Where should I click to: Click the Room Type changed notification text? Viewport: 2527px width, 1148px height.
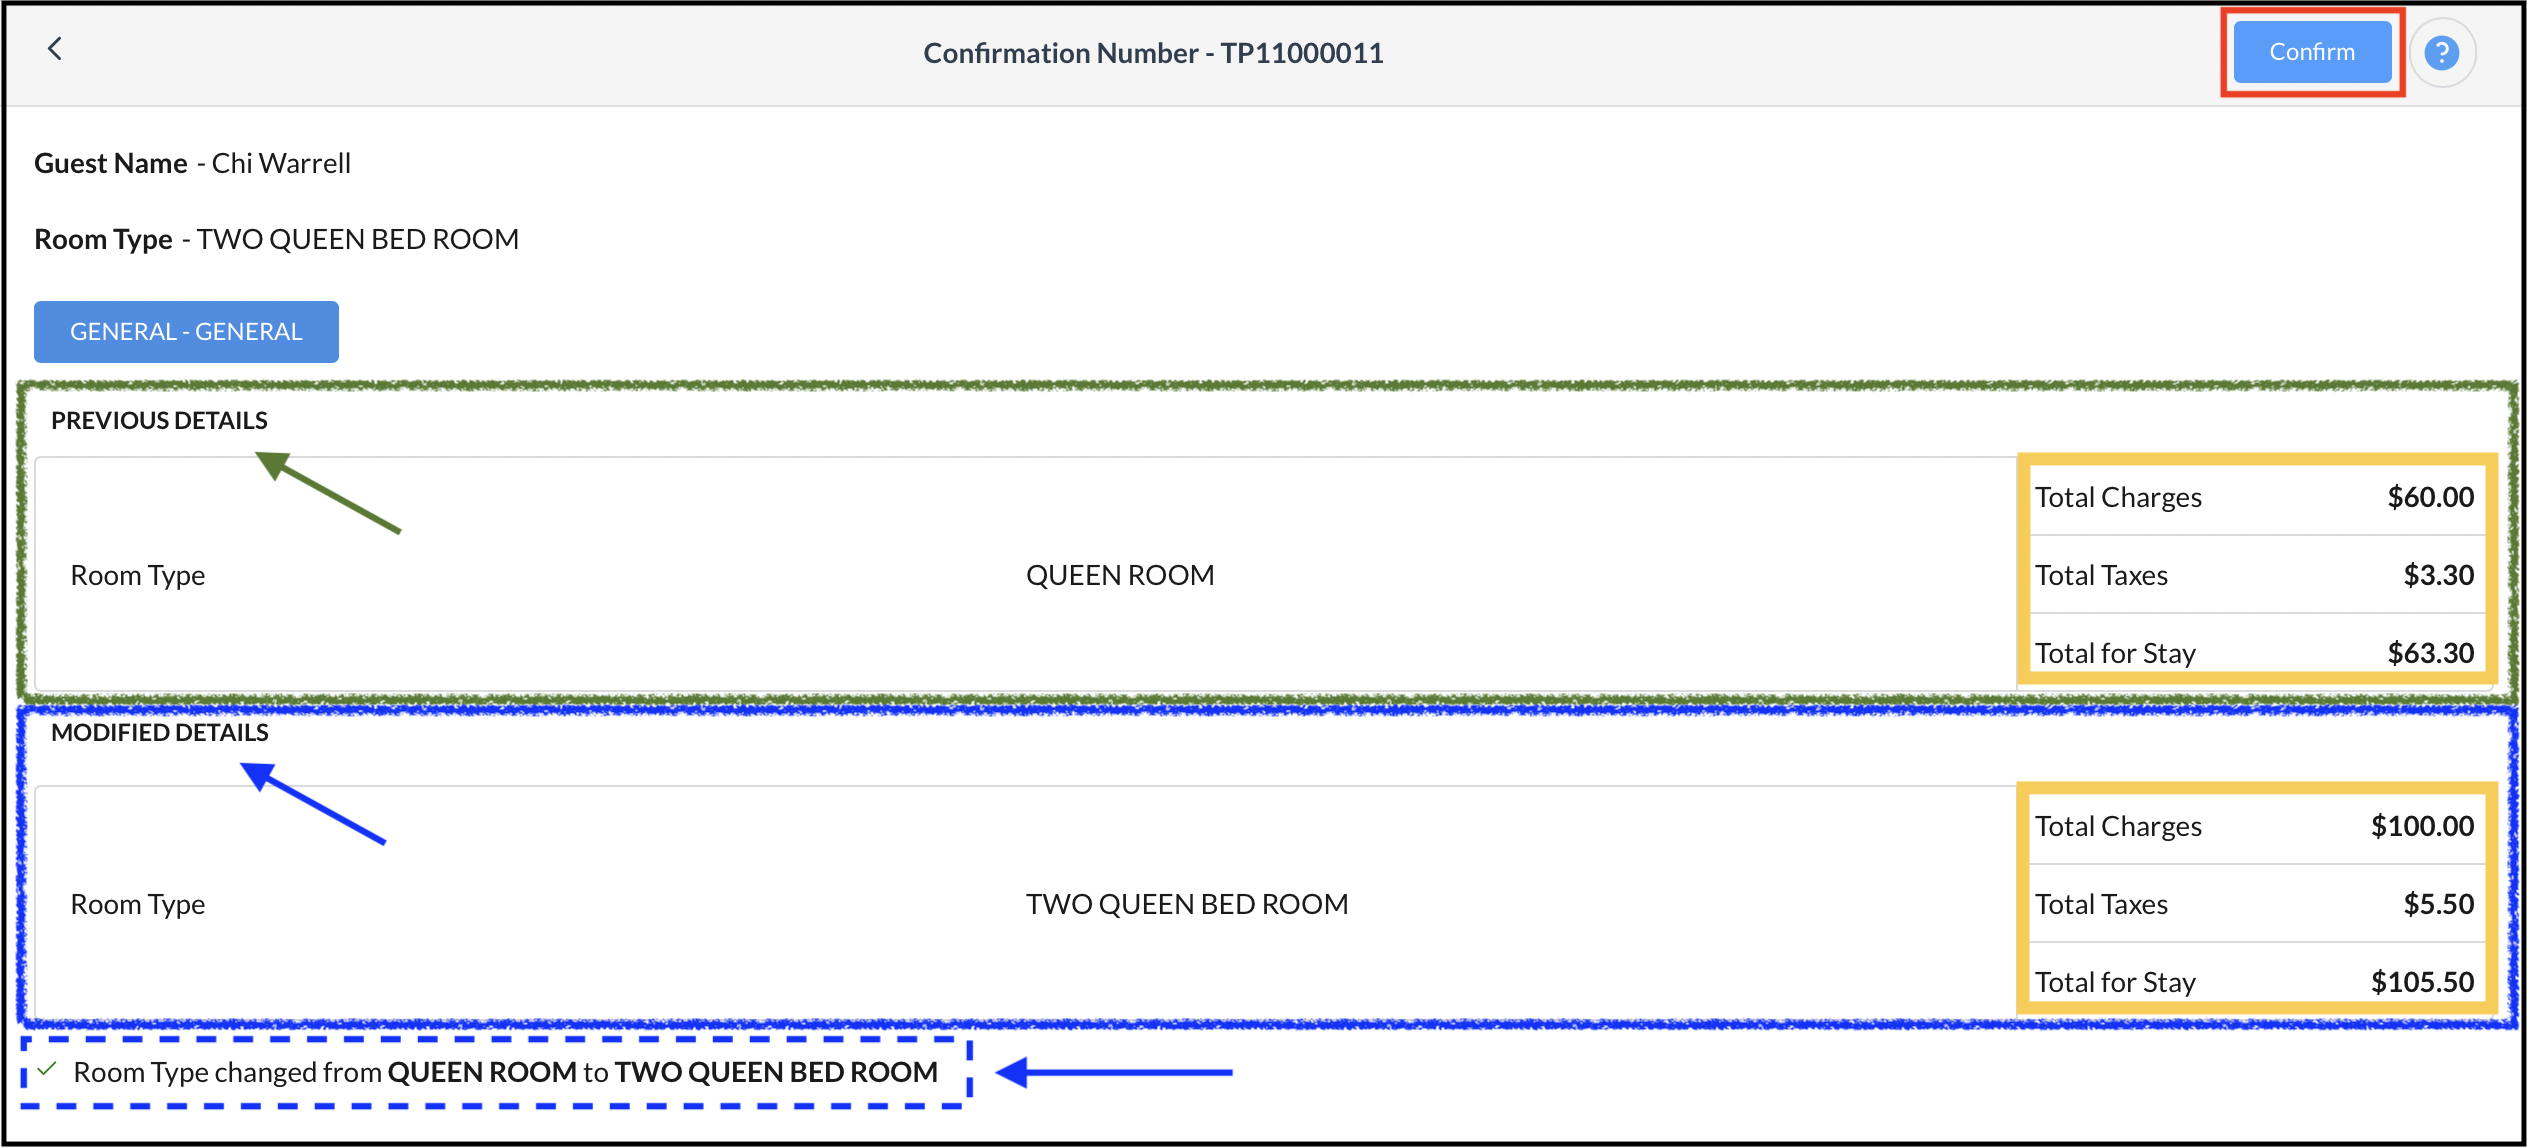(505, 1073)
